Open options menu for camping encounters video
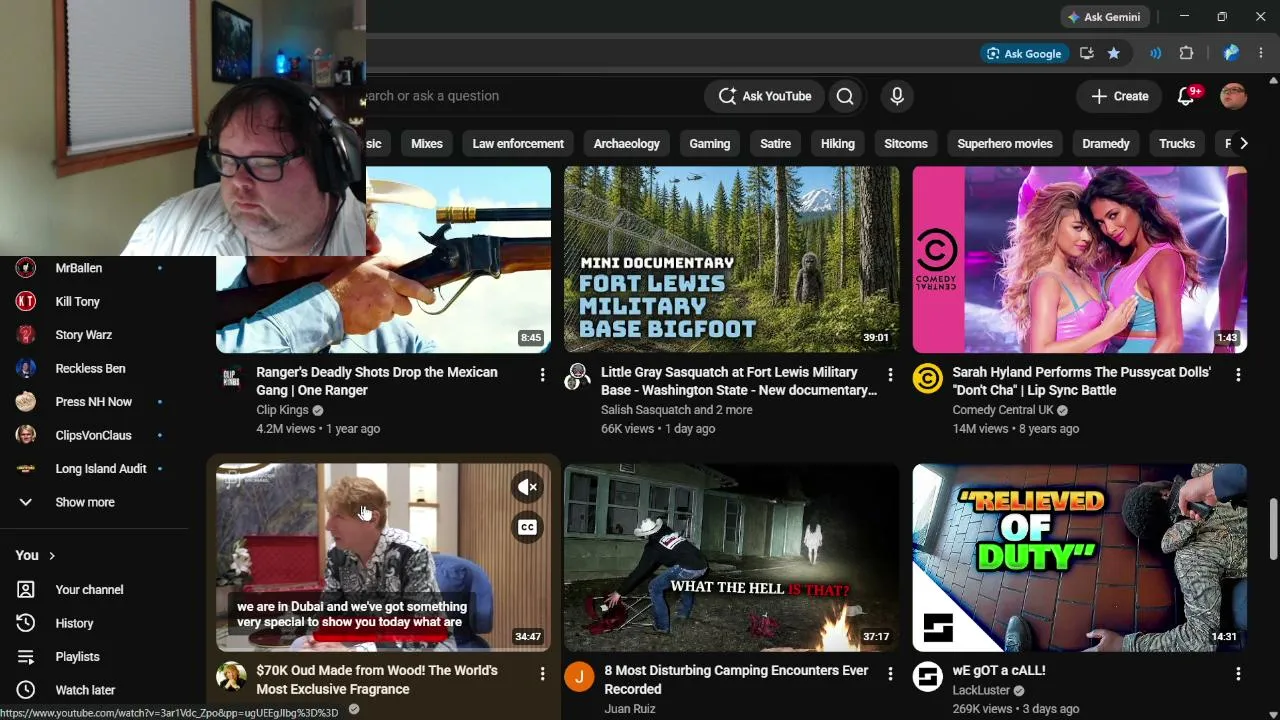This screenshot has width=1280, height=720. point(890,675)
